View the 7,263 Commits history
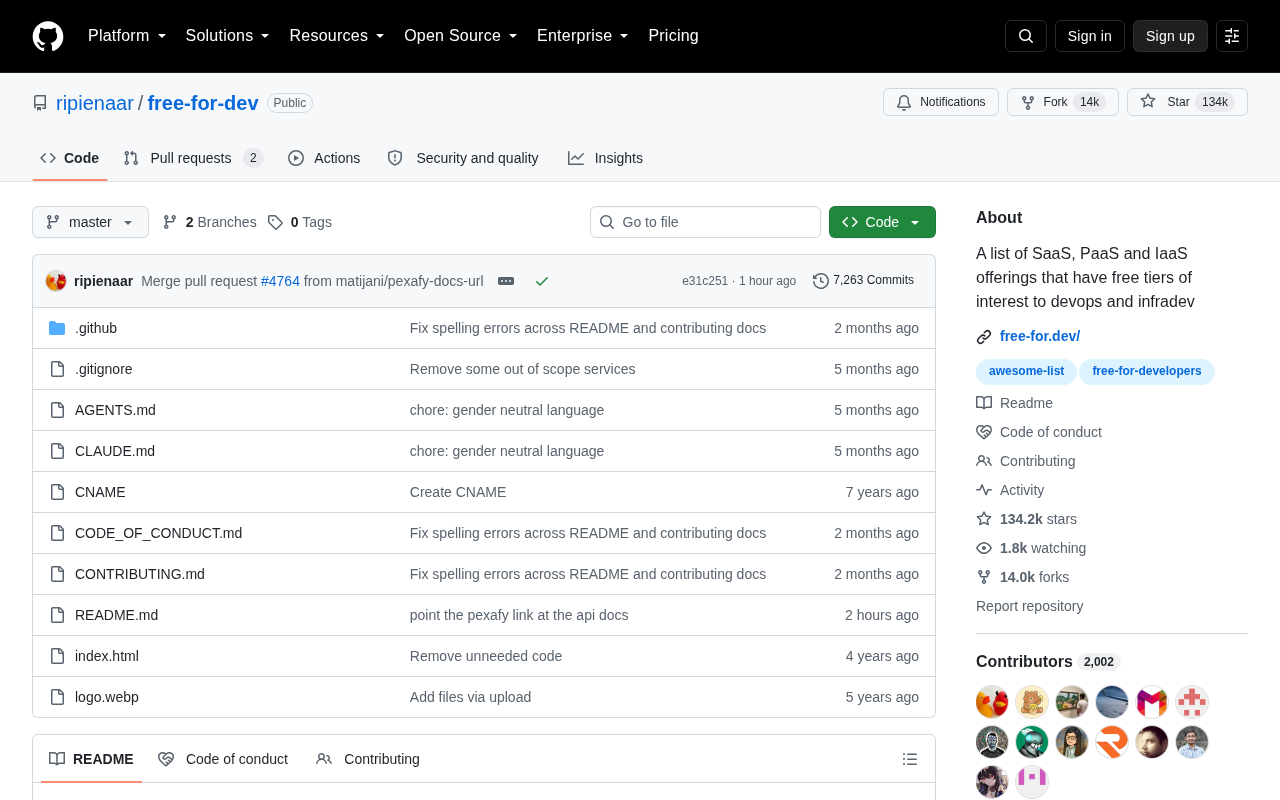This screenshot has width=1280, height=800. tap(863, 281)
